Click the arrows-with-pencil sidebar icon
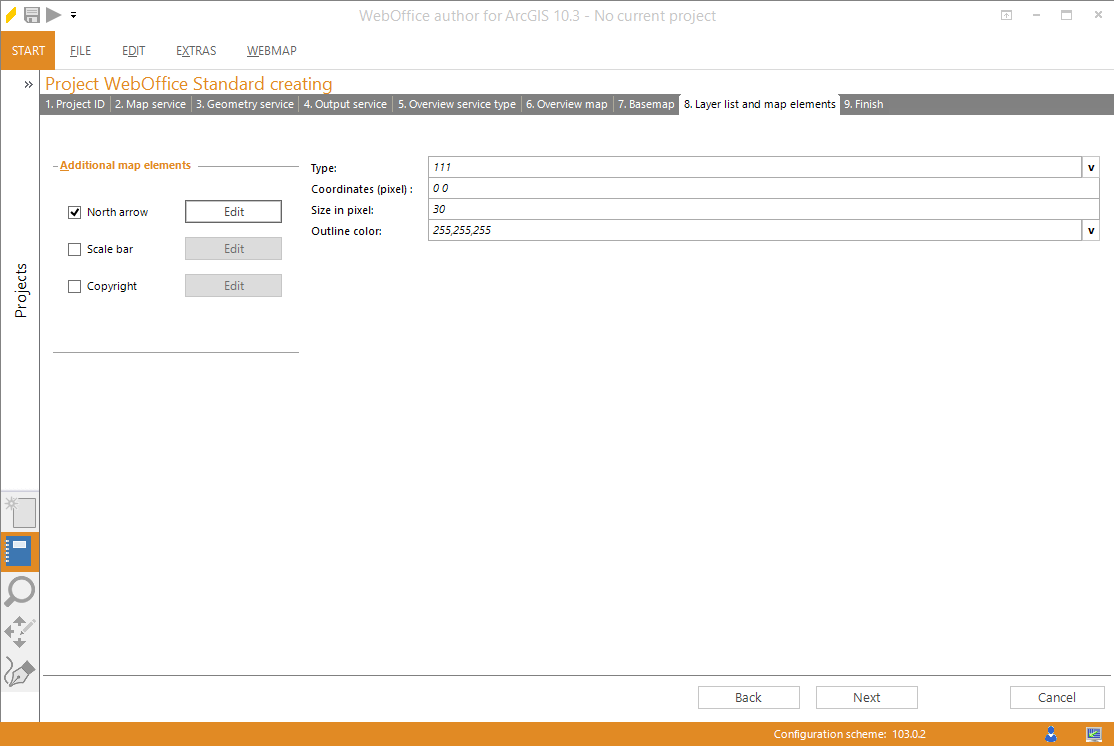1114x746 pixels. click(19, 632)
